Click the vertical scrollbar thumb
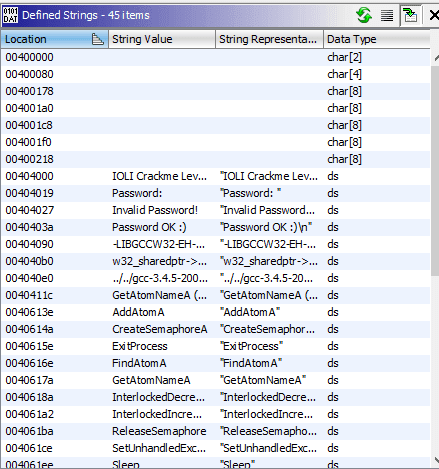Viewport: 439px width, 469px height. [x=435, y=170]
